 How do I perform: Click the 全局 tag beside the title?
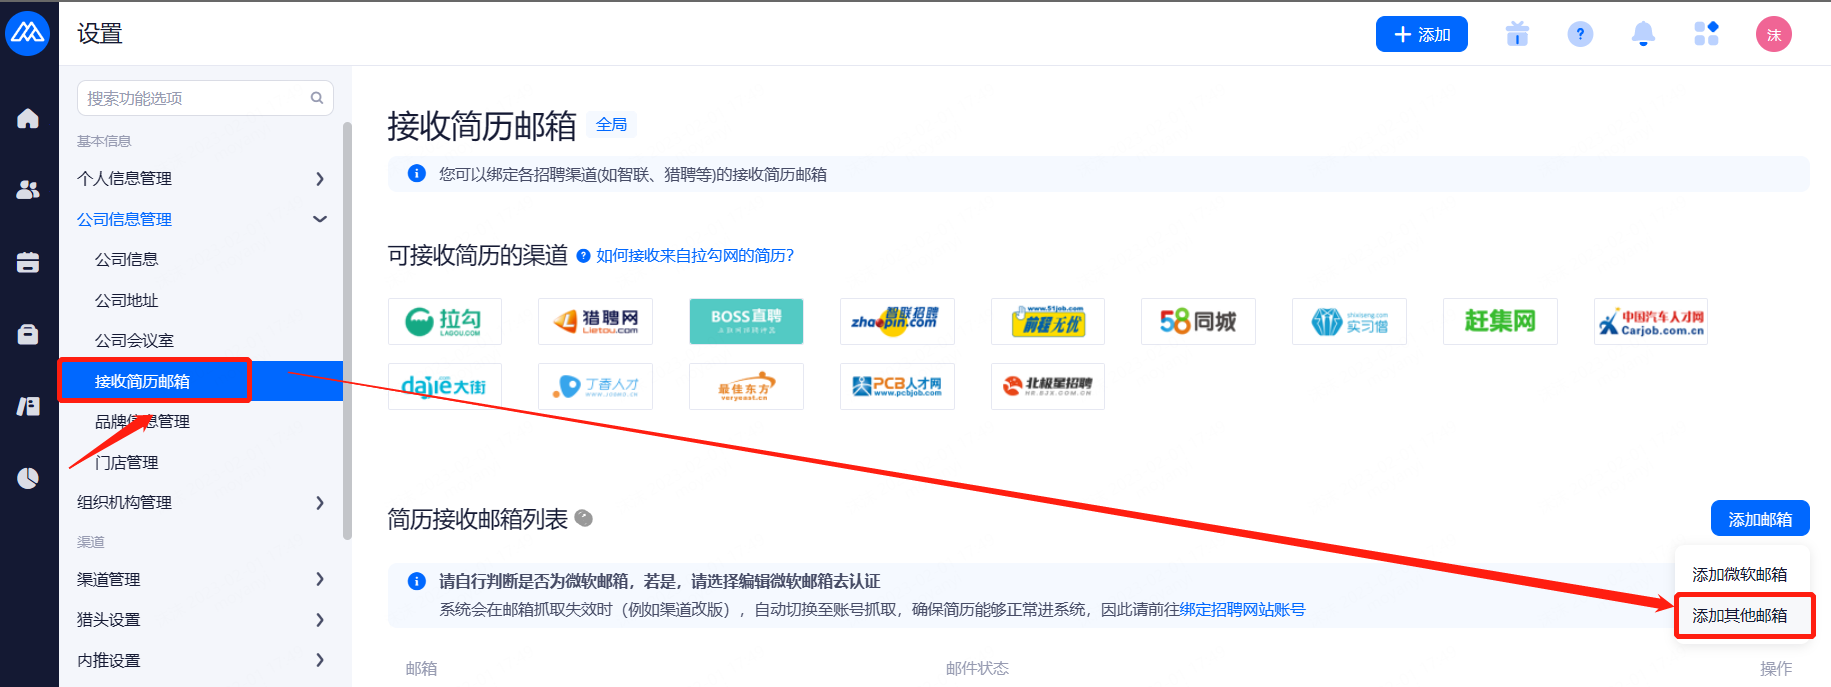click(x=612, y=124)
